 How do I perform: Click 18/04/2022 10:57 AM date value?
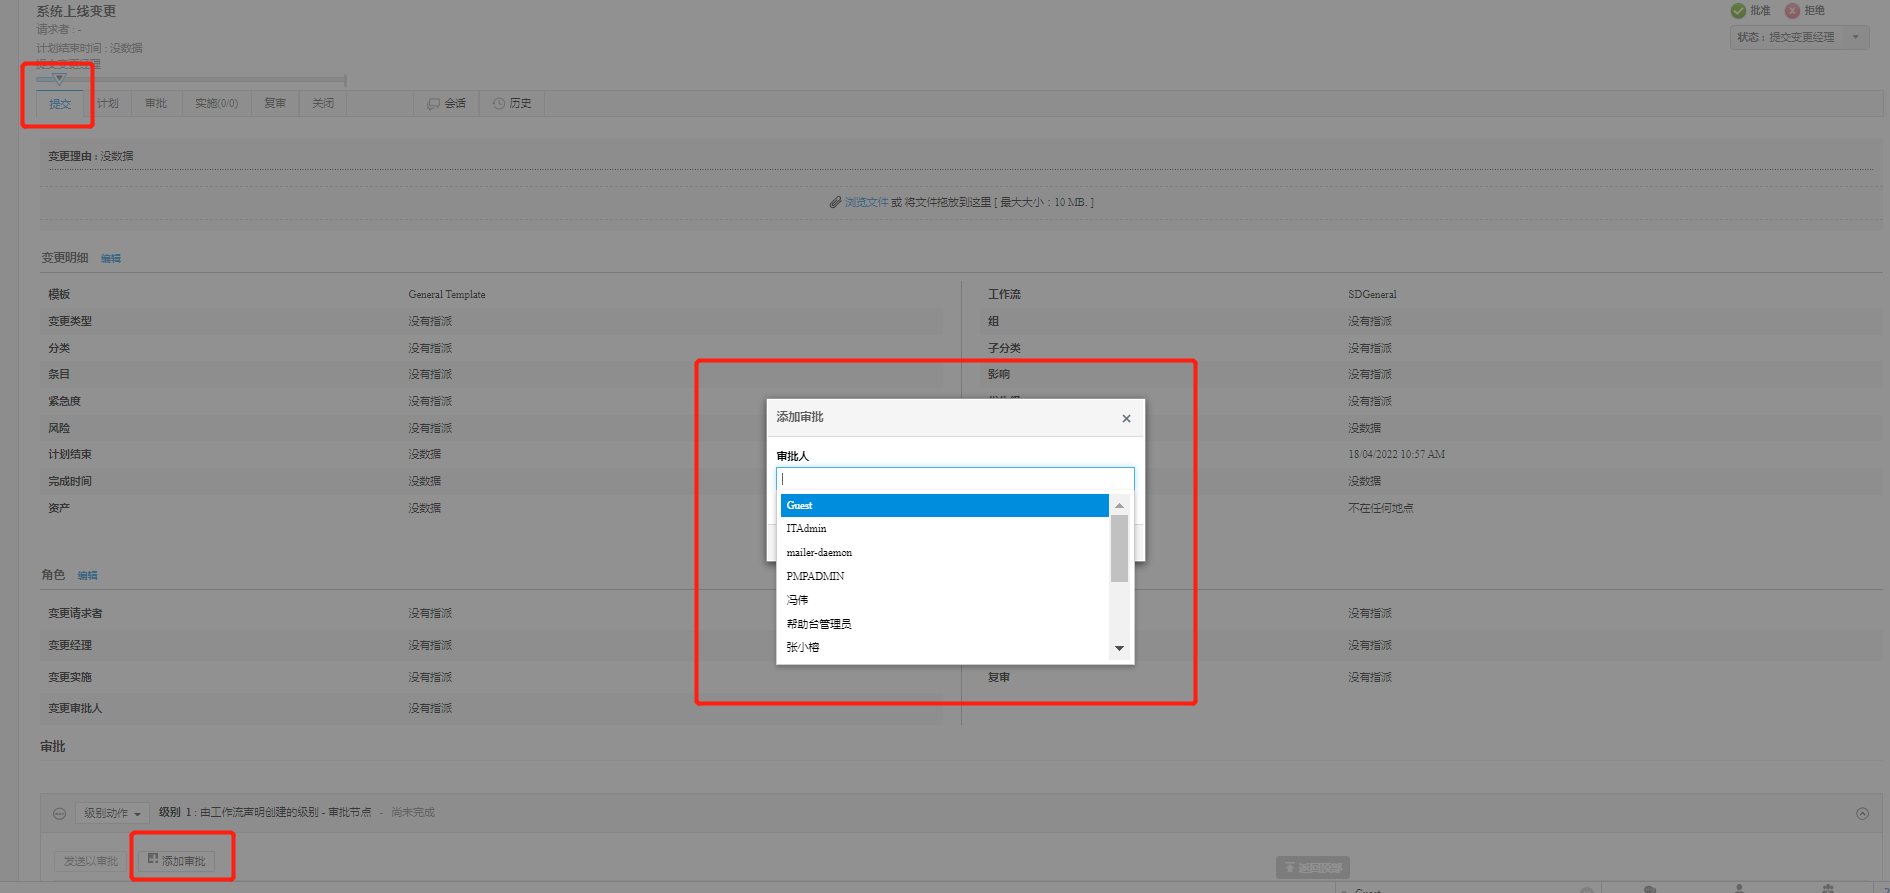coord(1396,455)
